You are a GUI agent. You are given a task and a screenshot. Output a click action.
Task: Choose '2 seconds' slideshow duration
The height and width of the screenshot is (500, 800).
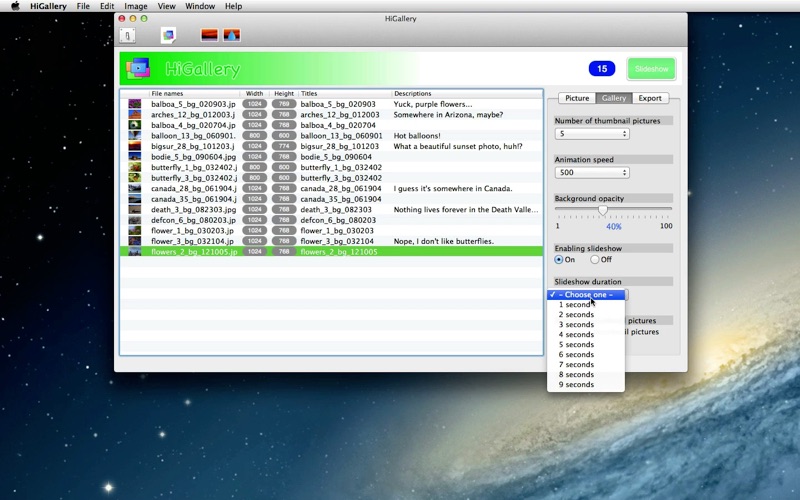tap(586, 315)
